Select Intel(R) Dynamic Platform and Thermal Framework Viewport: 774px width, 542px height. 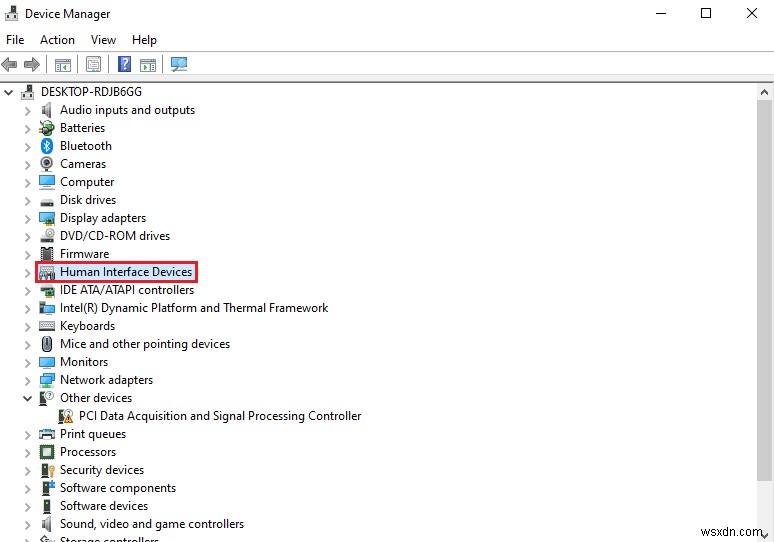tap(194, 308)
